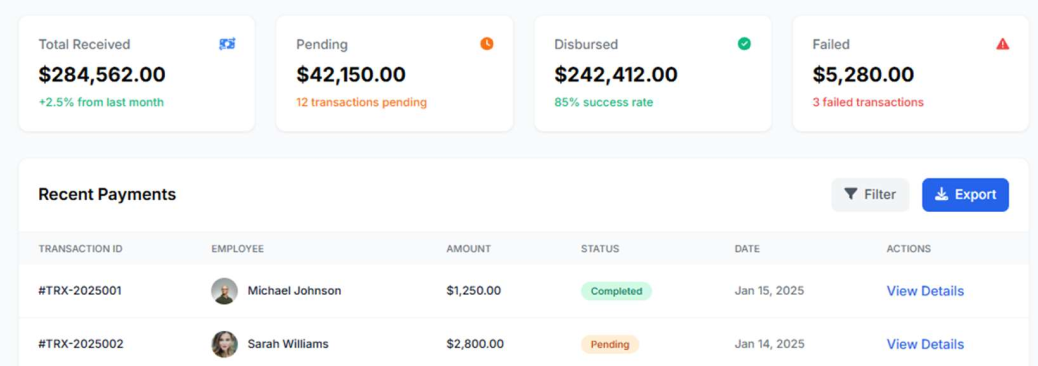
Task: Select the Transaction ID column header
Action: (x=80, y=249)
